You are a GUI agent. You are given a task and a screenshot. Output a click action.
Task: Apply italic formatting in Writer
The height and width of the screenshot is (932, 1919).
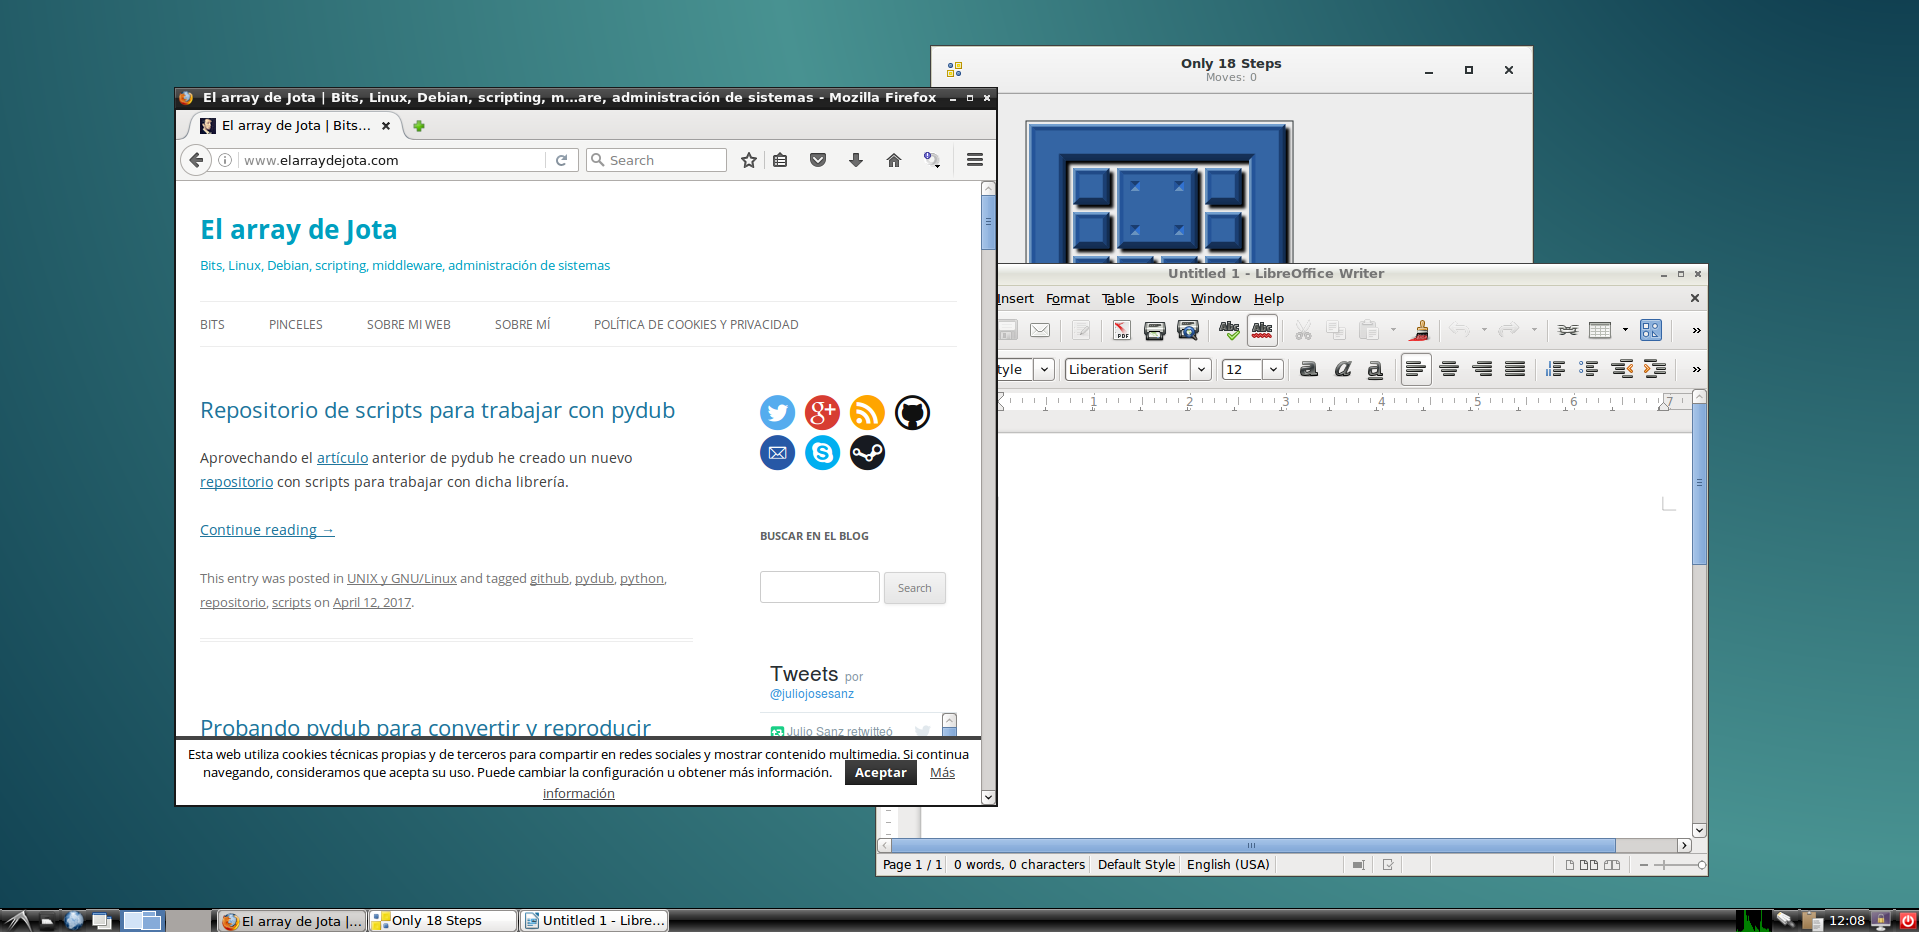(1342, 369)
